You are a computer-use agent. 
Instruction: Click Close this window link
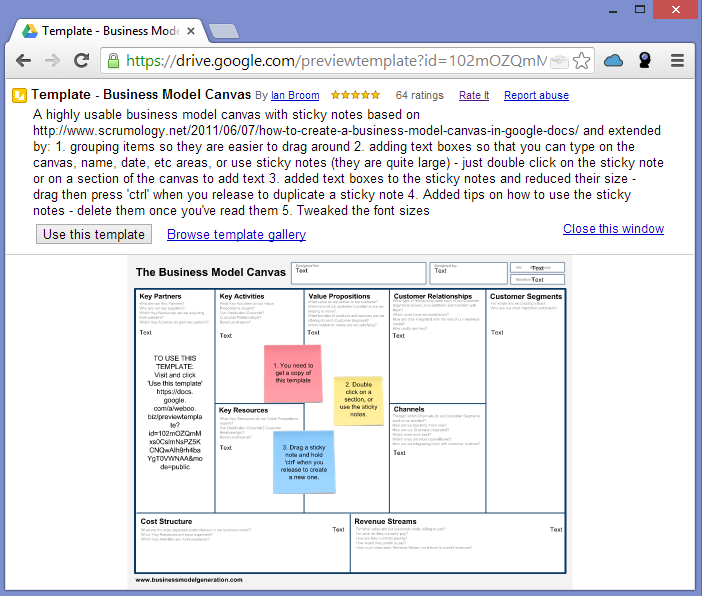click(x=613, y=229)
